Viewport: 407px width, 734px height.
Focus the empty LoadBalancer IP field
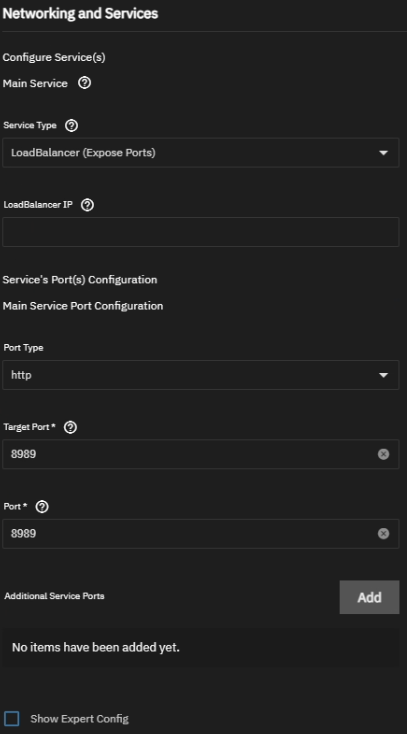200,232
